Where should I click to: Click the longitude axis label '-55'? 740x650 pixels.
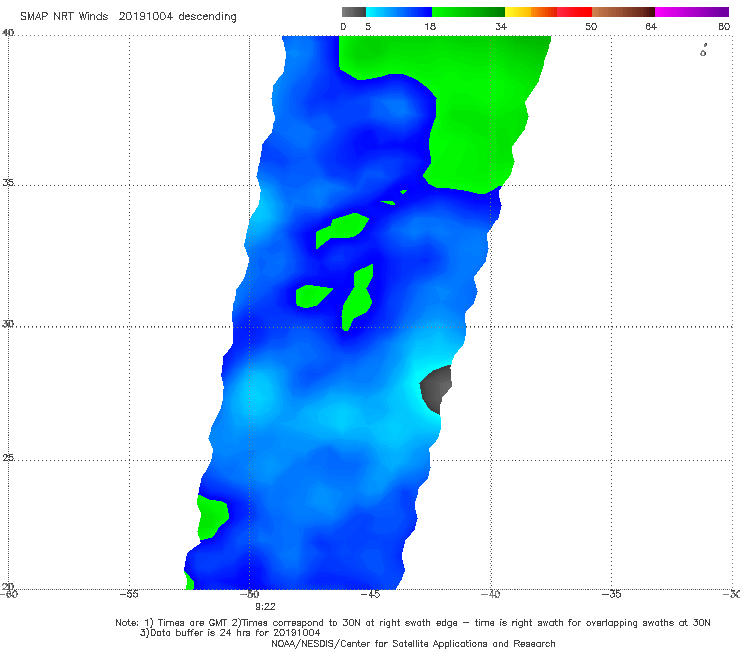pos(129,594)
